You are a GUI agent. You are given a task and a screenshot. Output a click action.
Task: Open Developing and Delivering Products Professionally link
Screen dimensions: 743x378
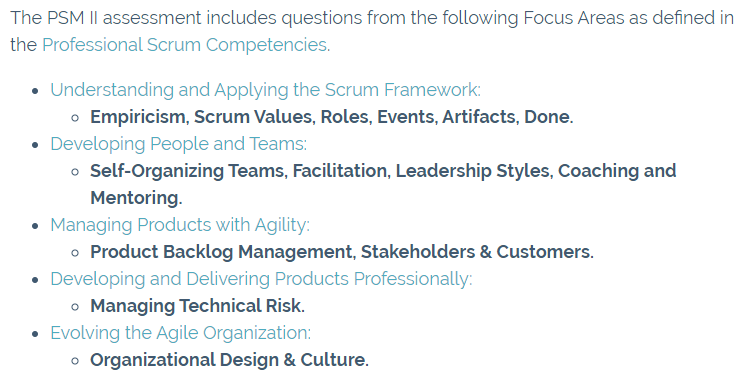tap(261, 279)
